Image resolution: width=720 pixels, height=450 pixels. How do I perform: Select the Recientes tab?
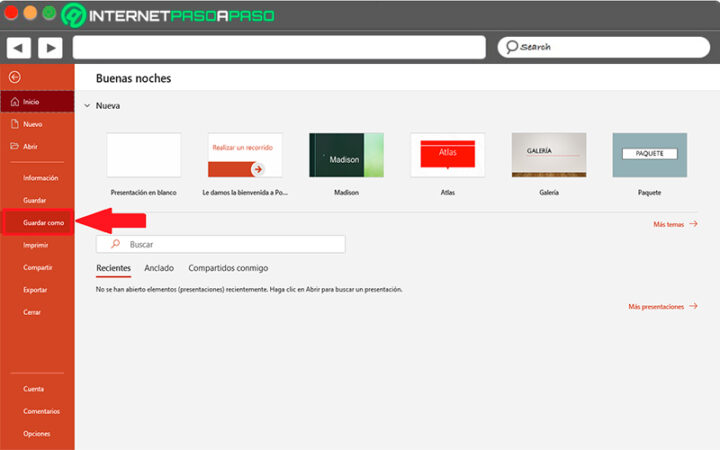tap(113, 268)
